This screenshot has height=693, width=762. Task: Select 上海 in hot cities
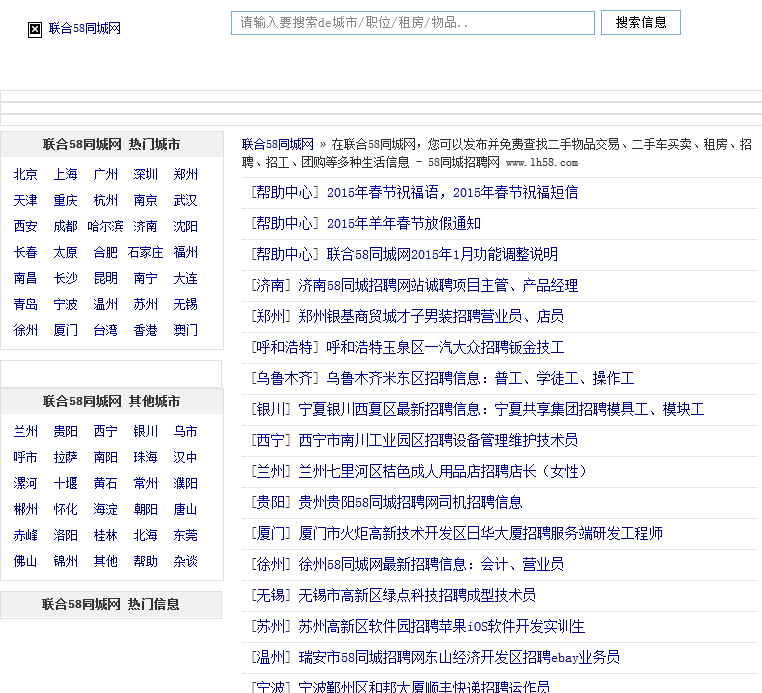(x=65, y=174)
